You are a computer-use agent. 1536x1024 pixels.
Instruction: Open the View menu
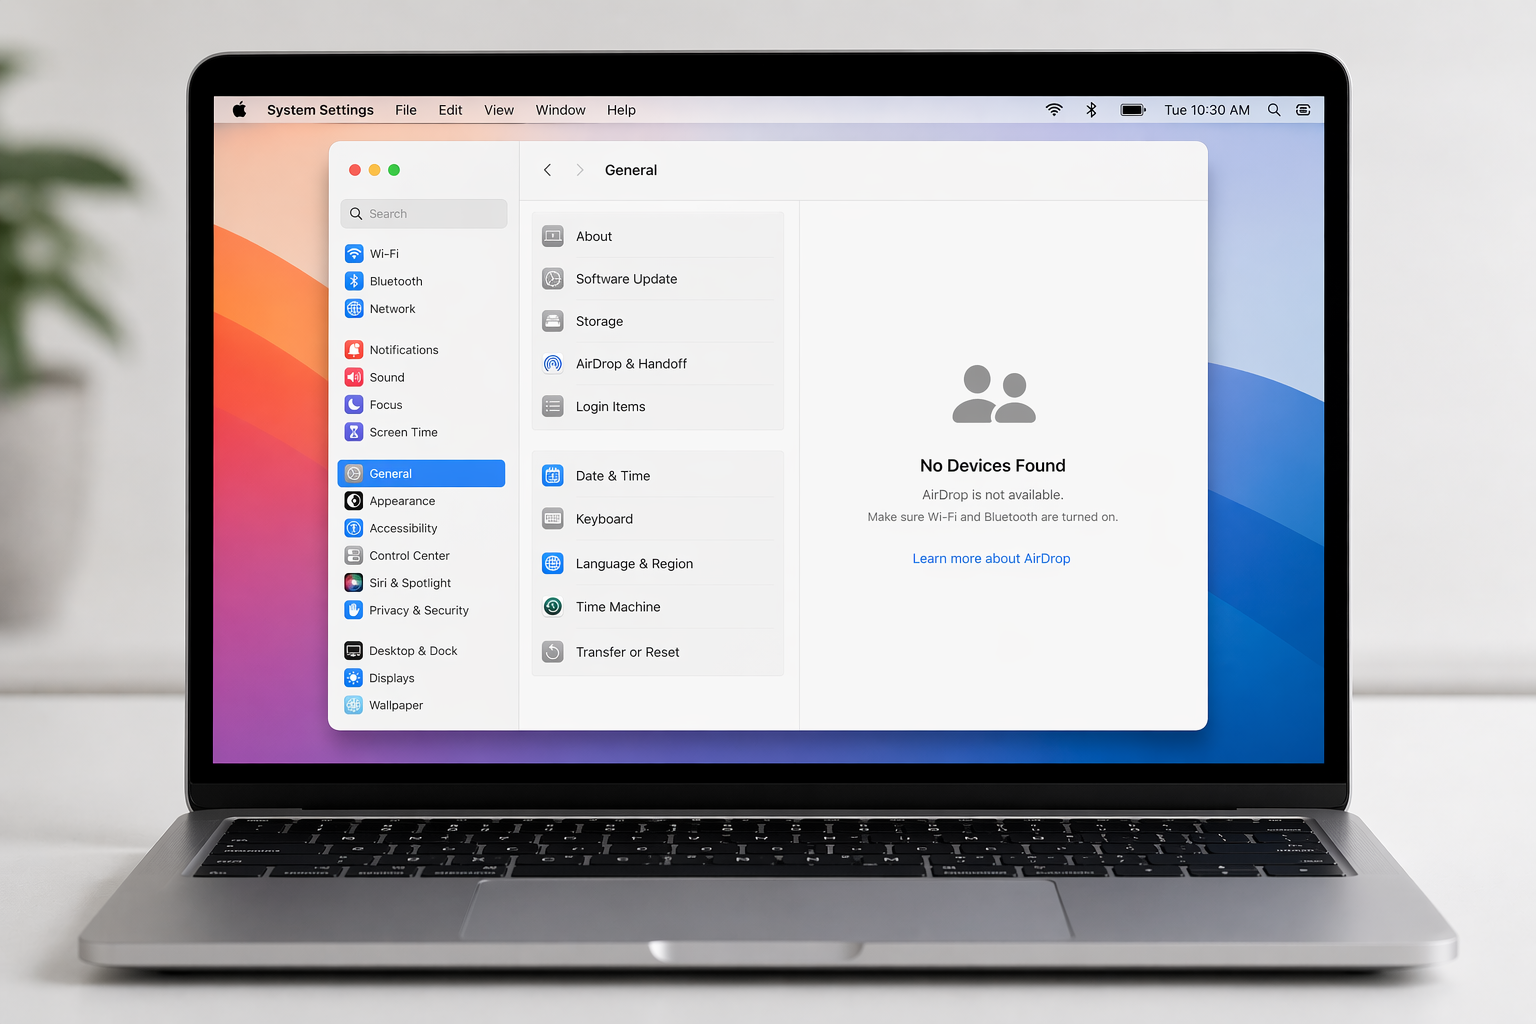coord(499,110)
